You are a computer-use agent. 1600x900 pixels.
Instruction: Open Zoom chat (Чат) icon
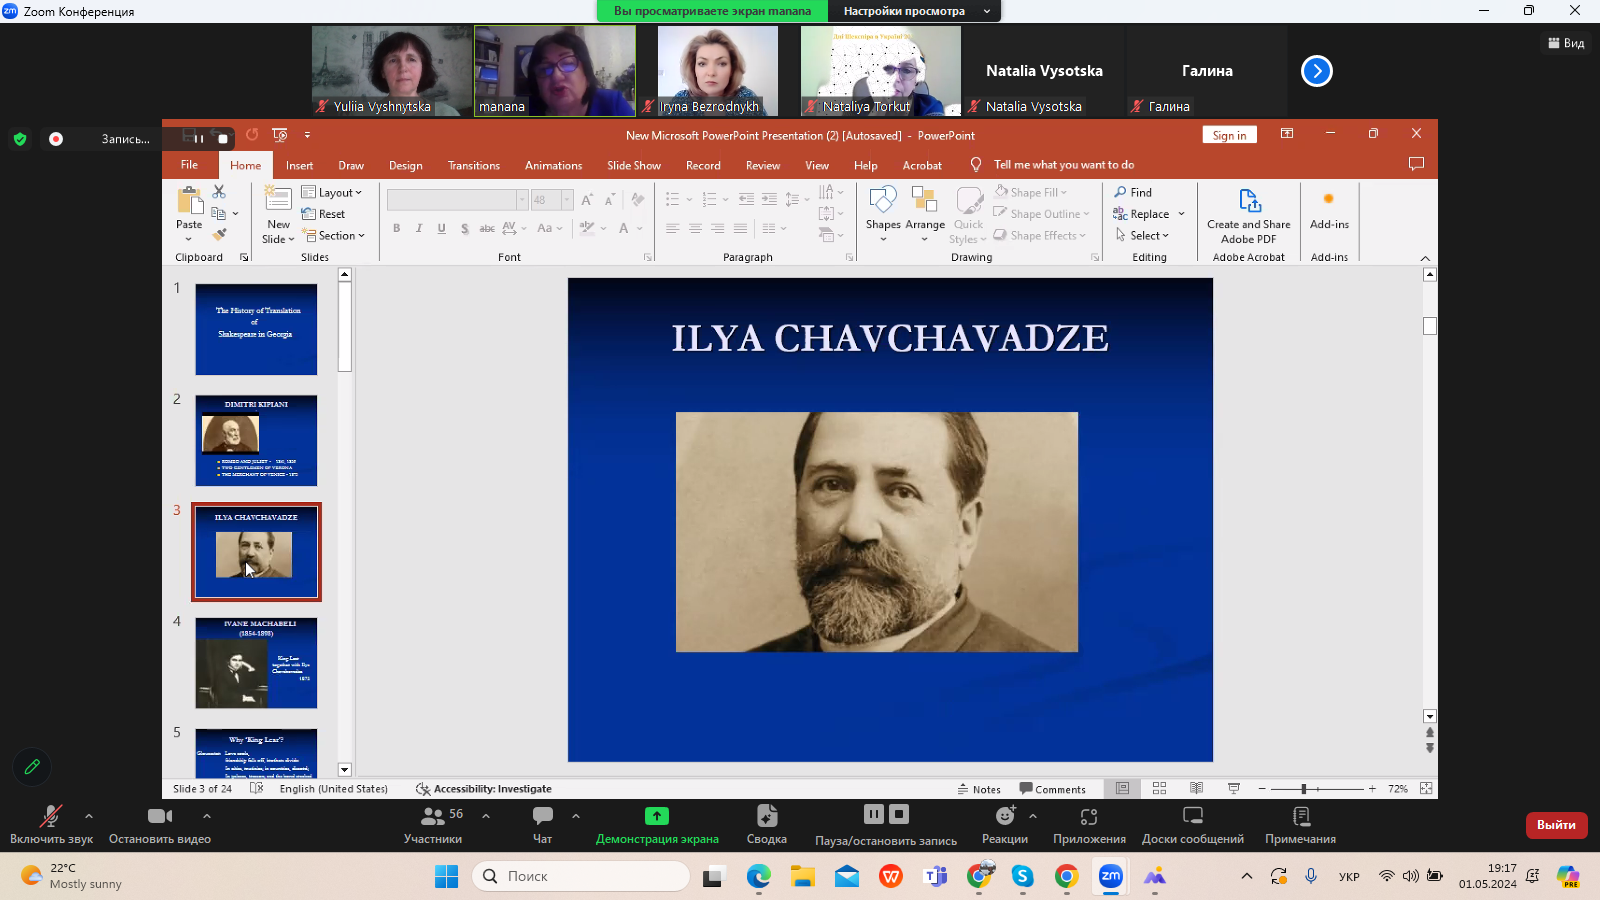click(542, 816)
